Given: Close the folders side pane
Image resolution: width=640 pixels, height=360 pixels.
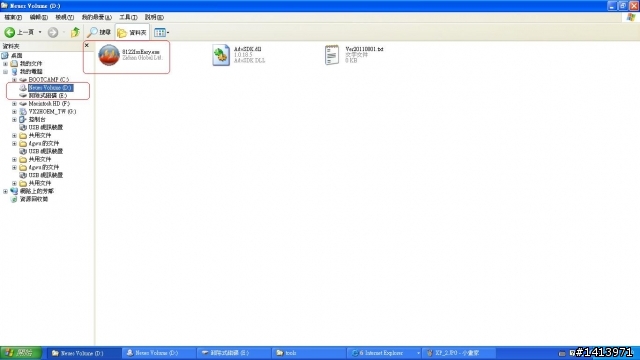Looking at the screenshot, I should [87, 45].
